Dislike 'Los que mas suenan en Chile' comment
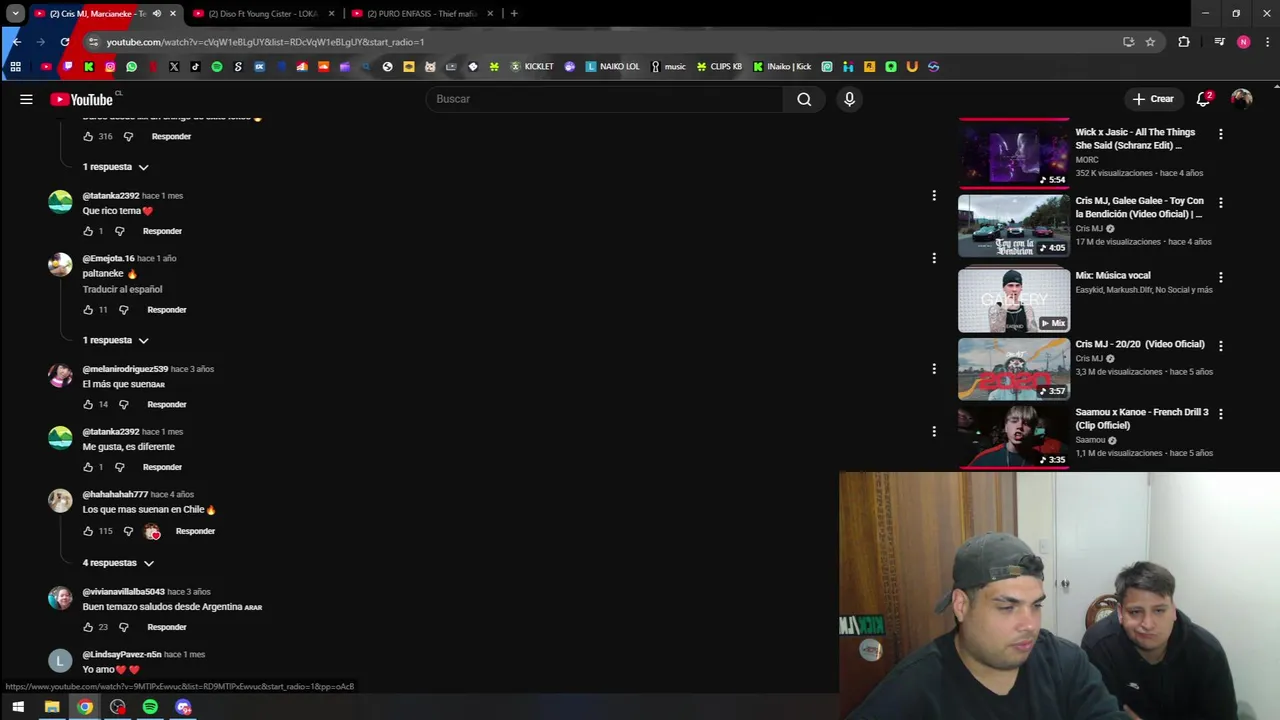The width and height of the screenshot is (1280, 720). (128, 531)
